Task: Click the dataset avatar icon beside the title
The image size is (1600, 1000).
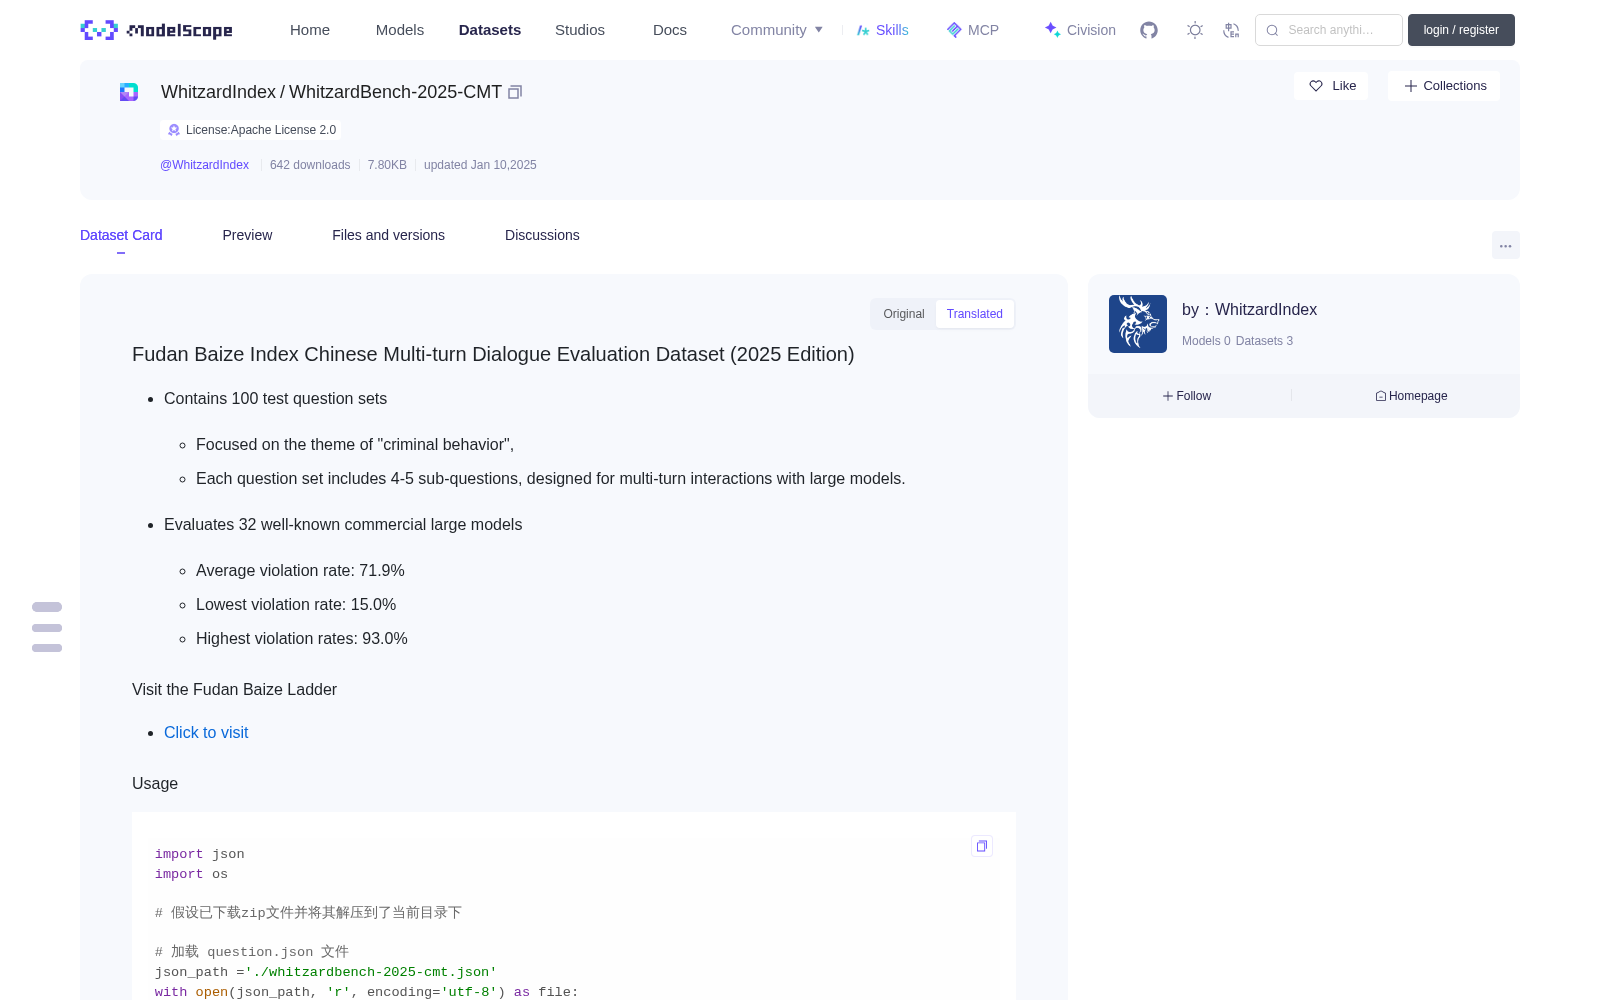Action: 129,92
